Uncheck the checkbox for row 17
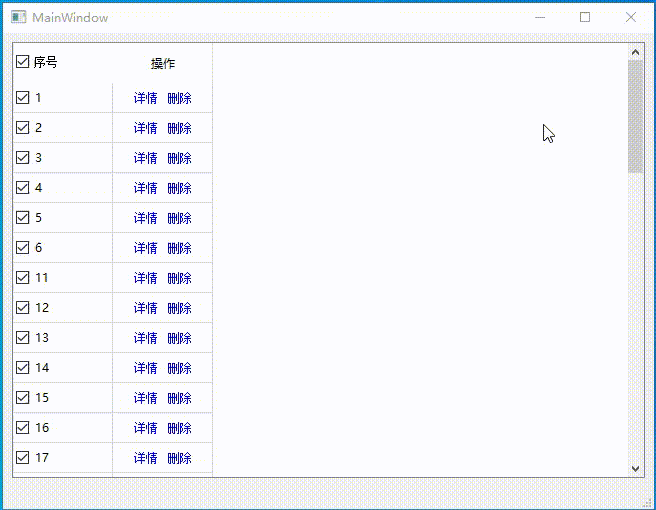This screenshot has width=656, height=510. click(23, 457)
